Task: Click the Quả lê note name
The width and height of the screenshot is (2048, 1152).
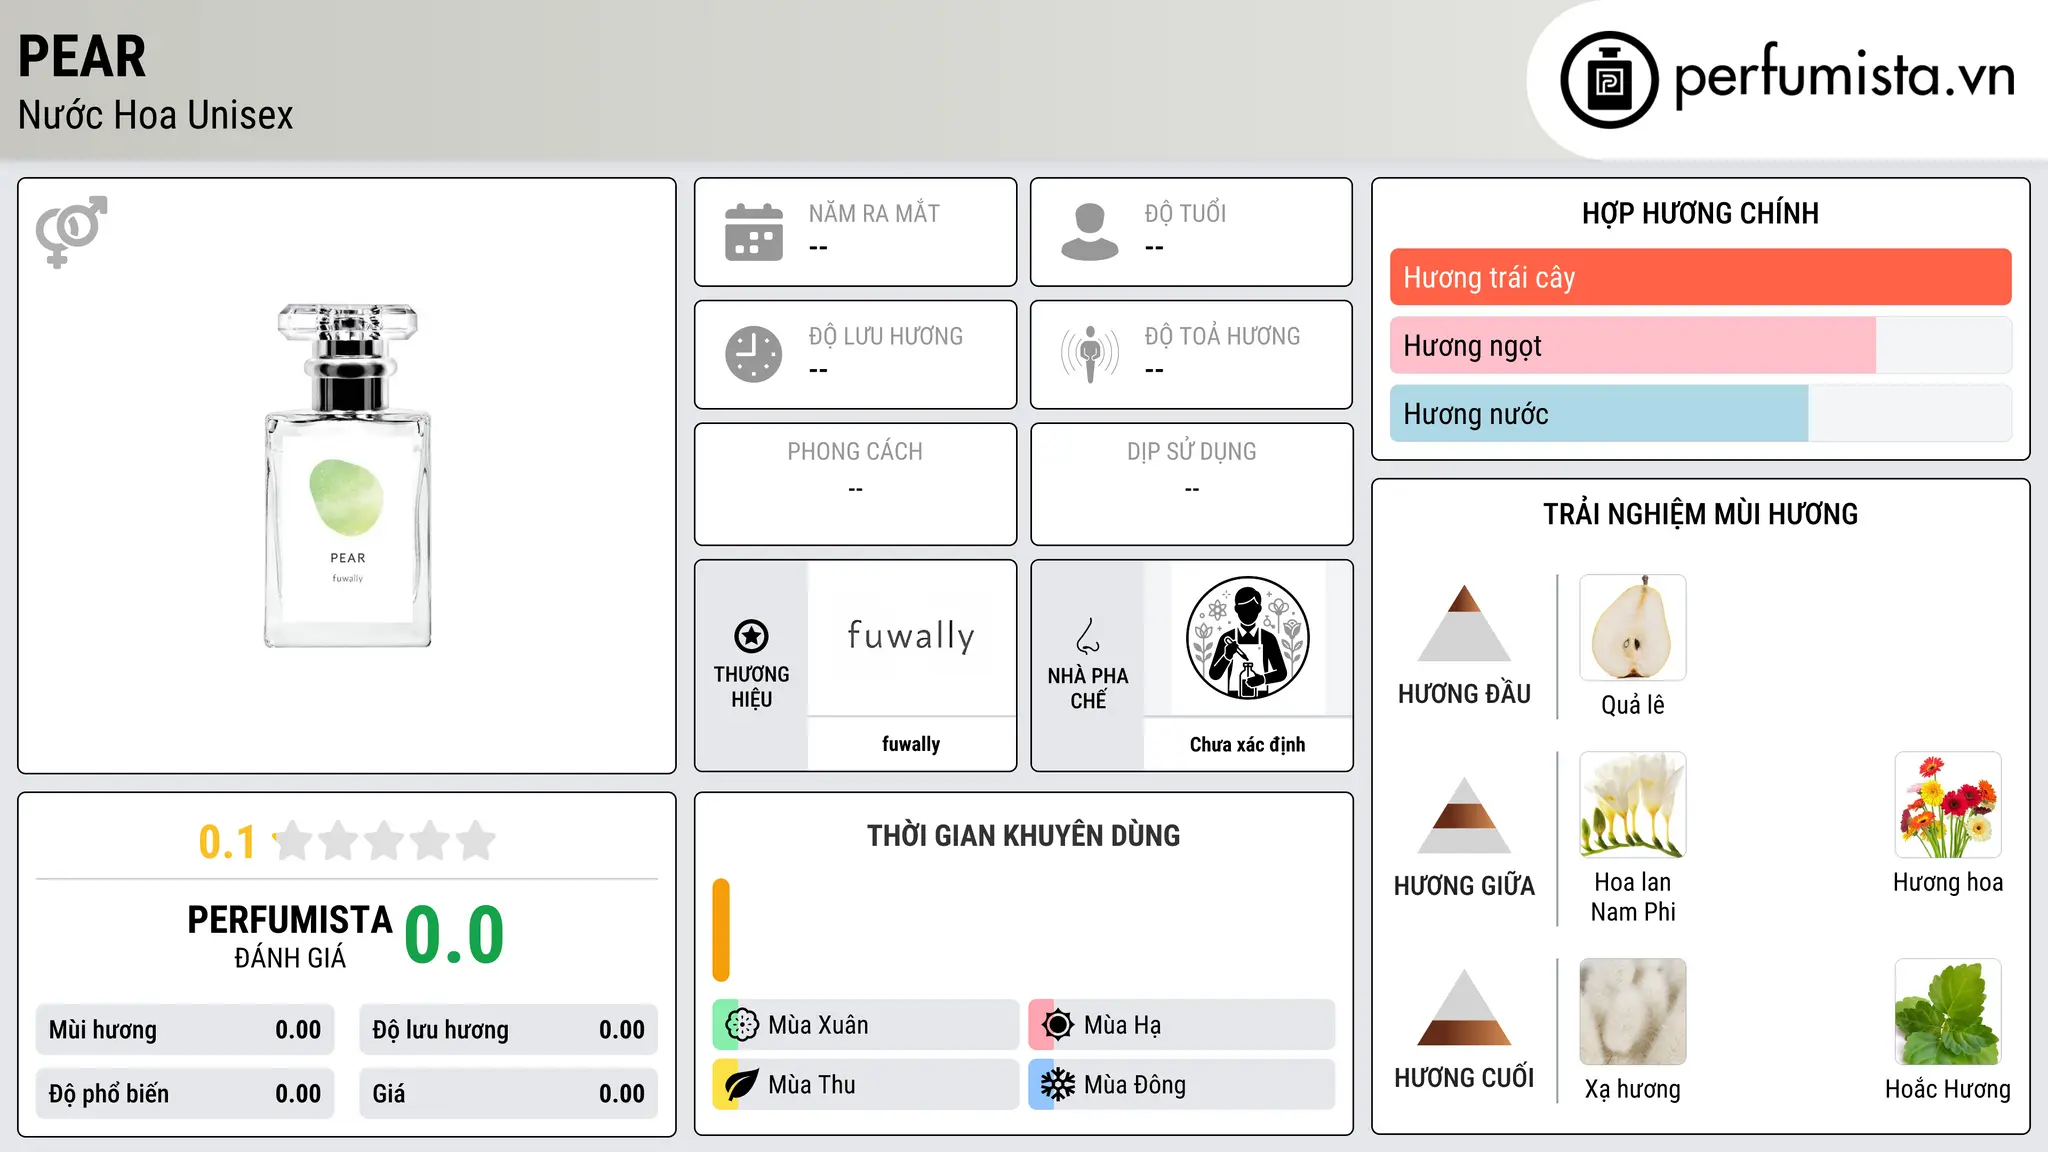Action: (1633, 705)
